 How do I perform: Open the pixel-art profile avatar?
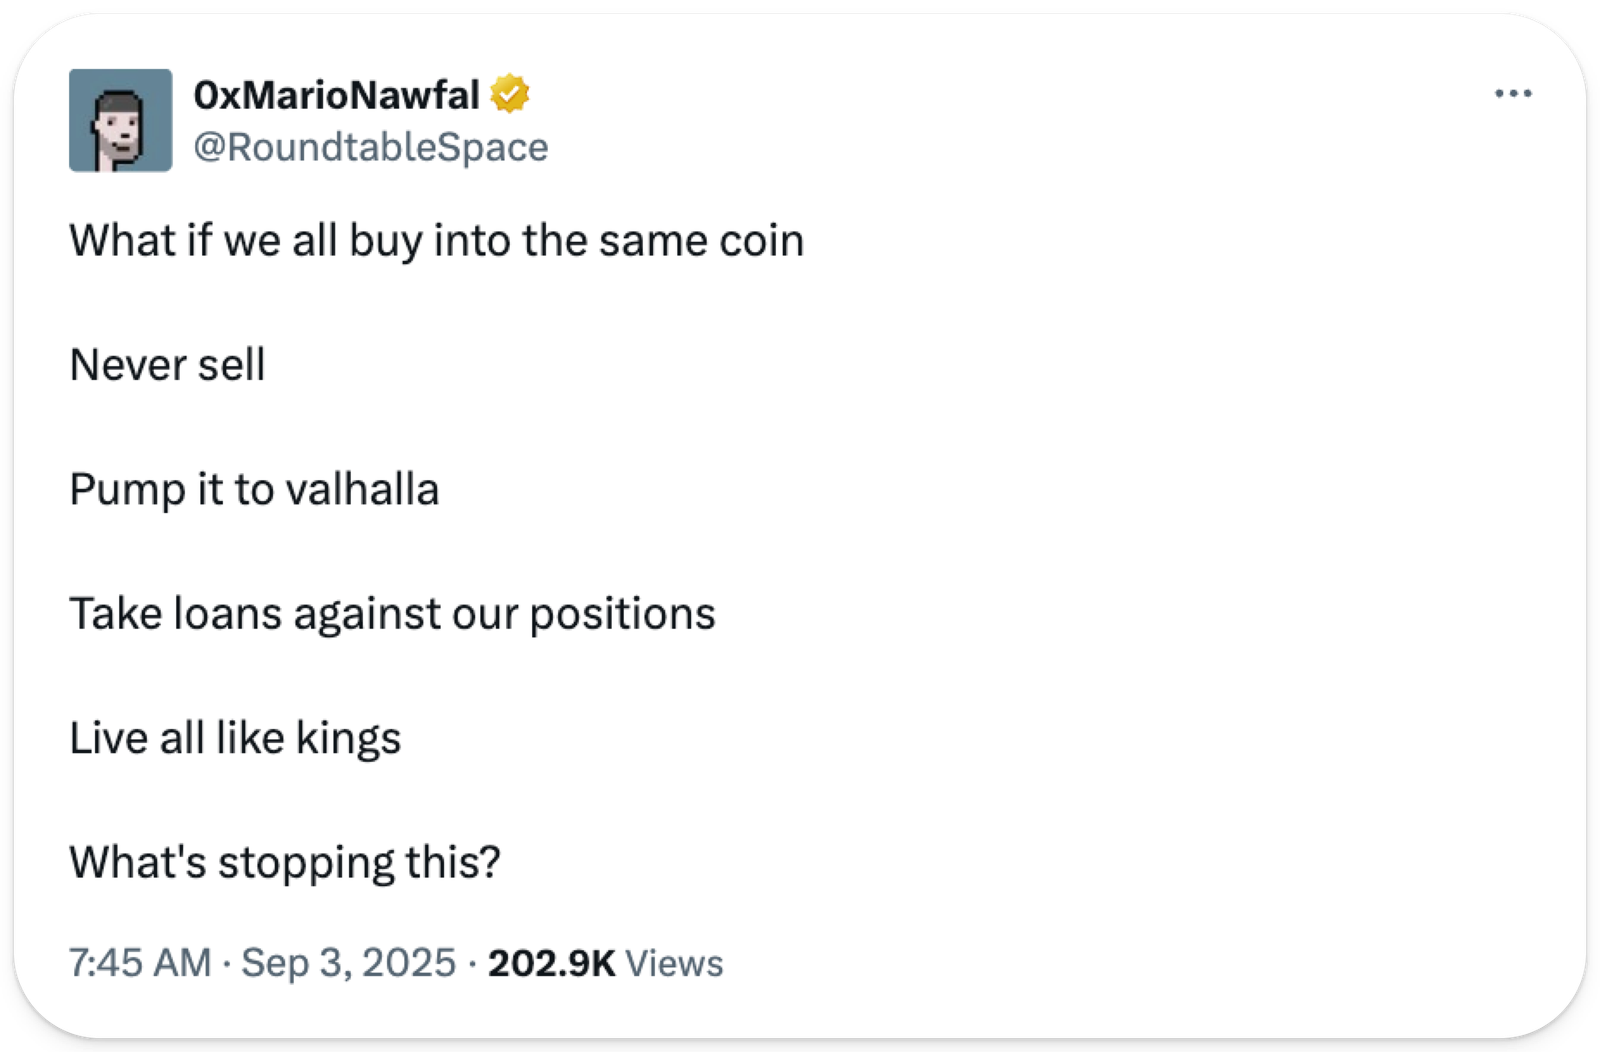pyautogui.click(x=120, y=120)
